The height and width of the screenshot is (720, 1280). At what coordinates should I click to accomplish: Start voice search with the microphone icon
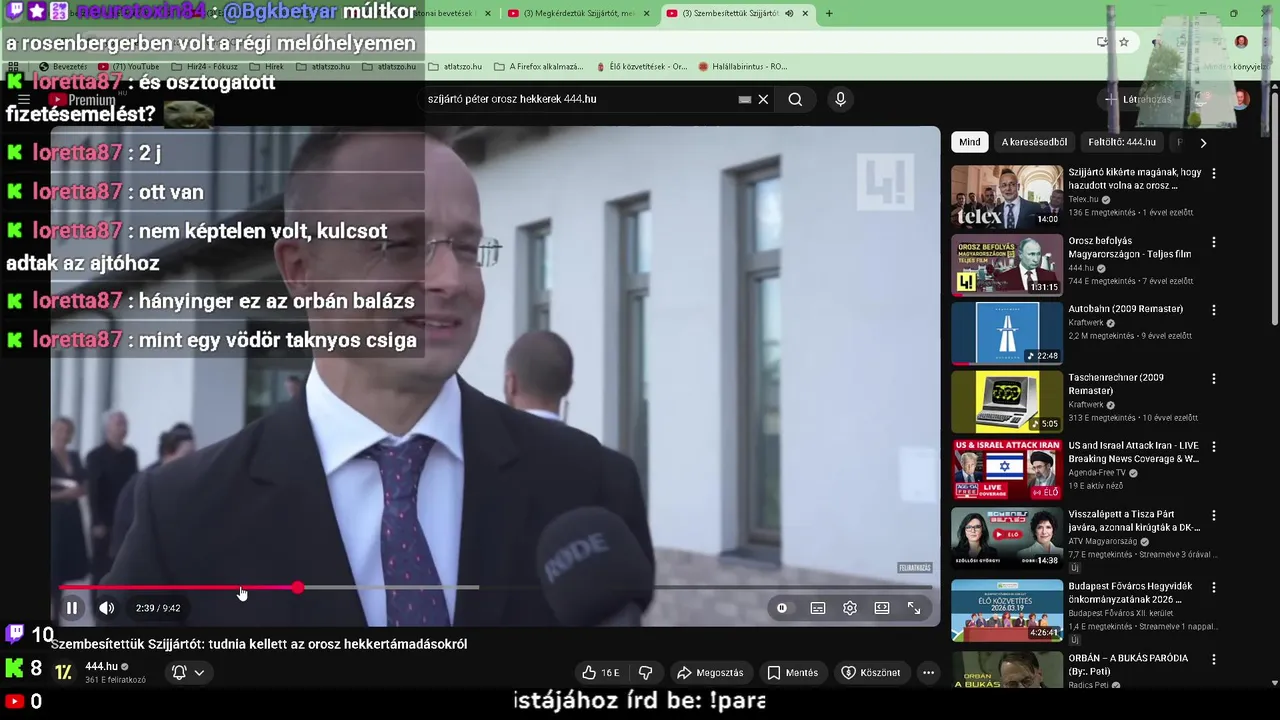coord(840,99)
